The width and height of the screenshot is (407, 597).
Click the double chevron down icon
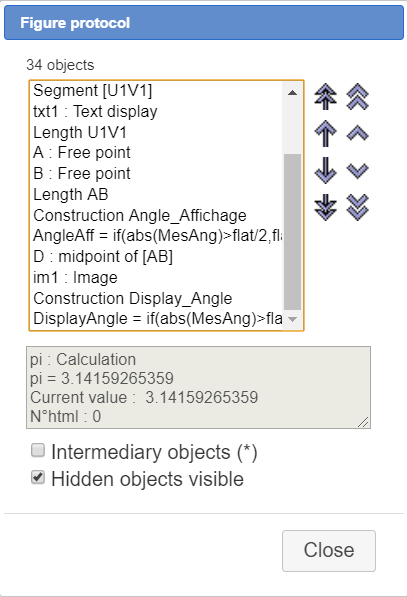358,208
